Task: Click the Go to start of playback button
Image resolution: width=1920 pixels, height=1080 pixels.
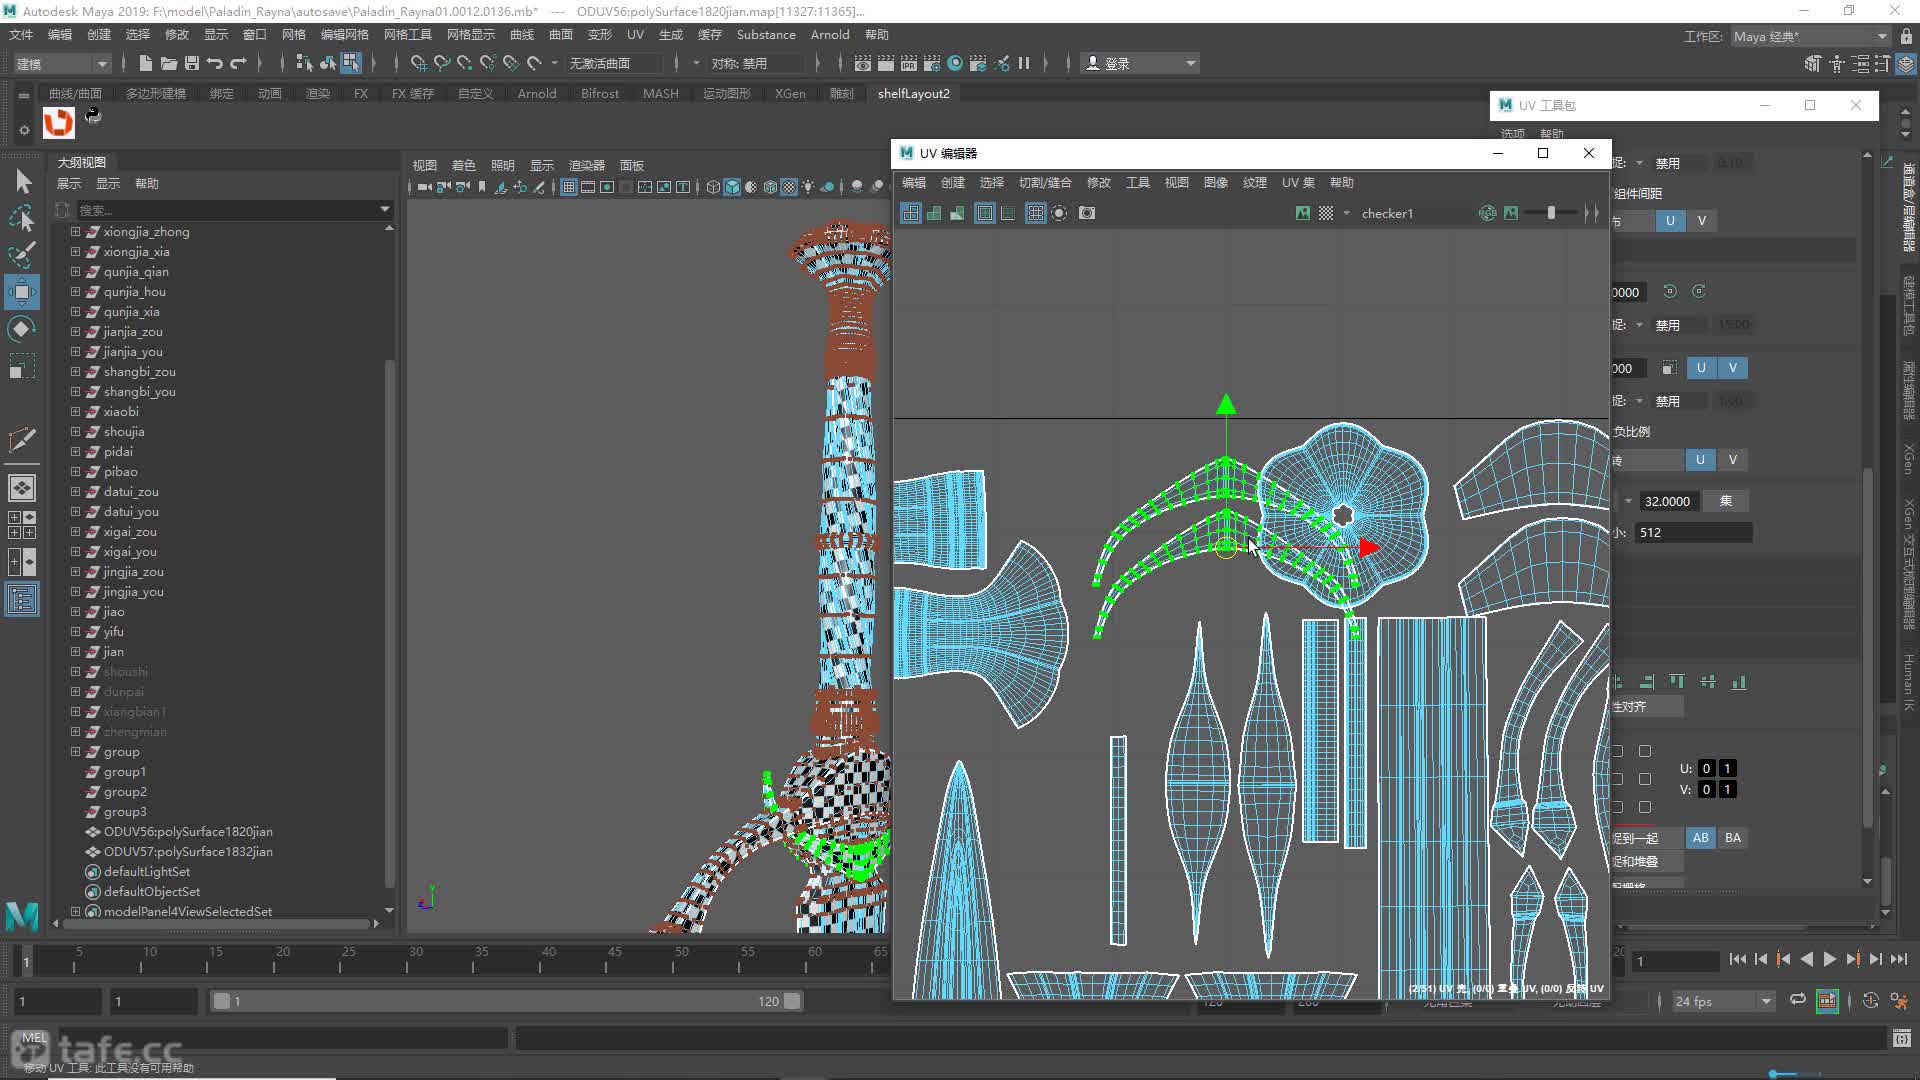Action: tap(1737, 959)
